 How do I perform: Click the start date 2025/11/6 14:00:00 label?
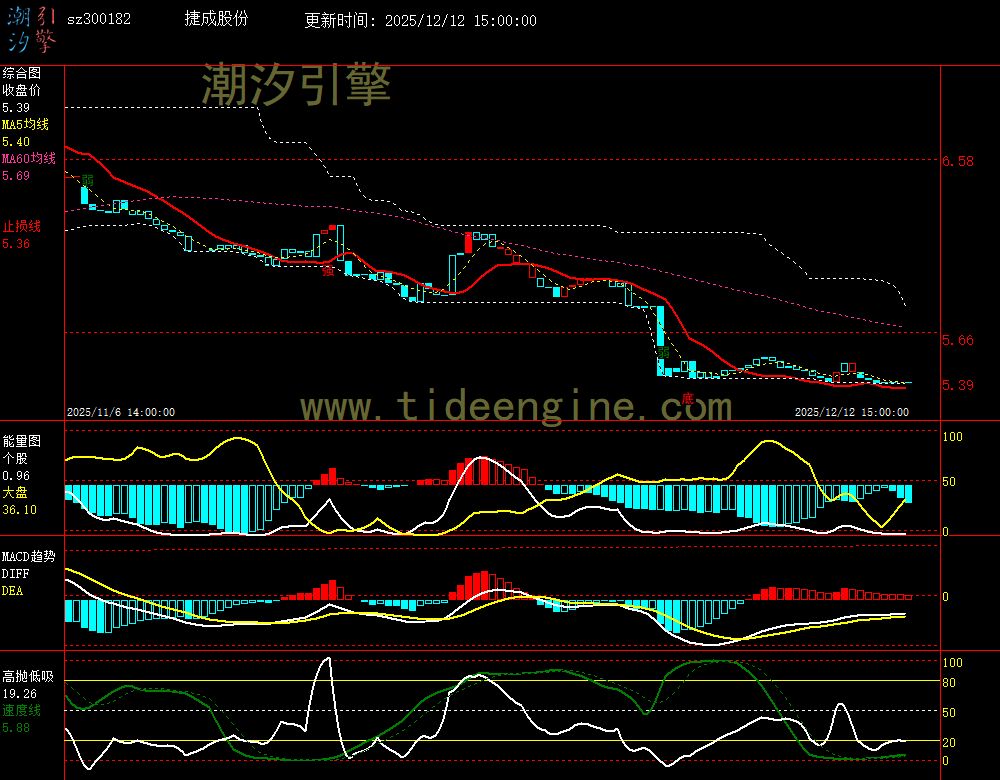(x=121, y=411)
